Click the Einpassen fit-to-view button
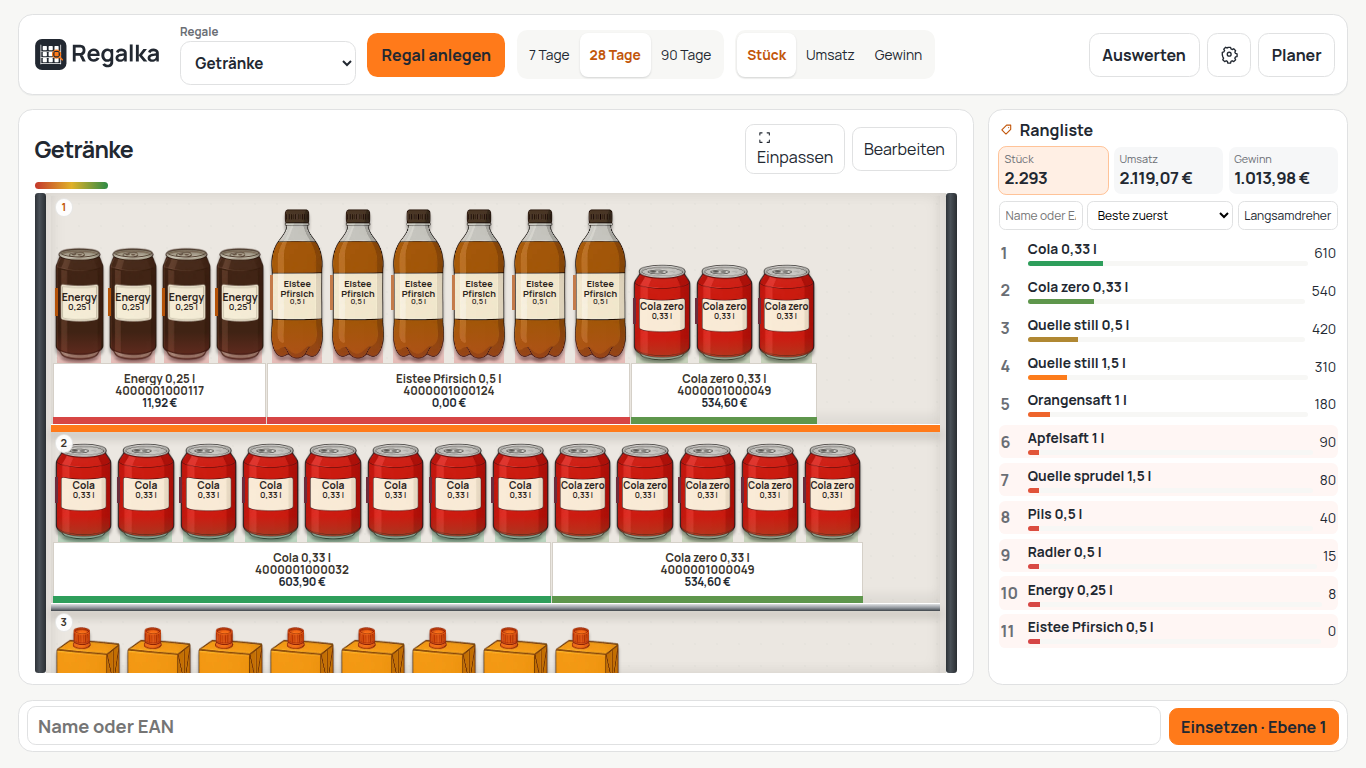 click(x=795, y=149)
